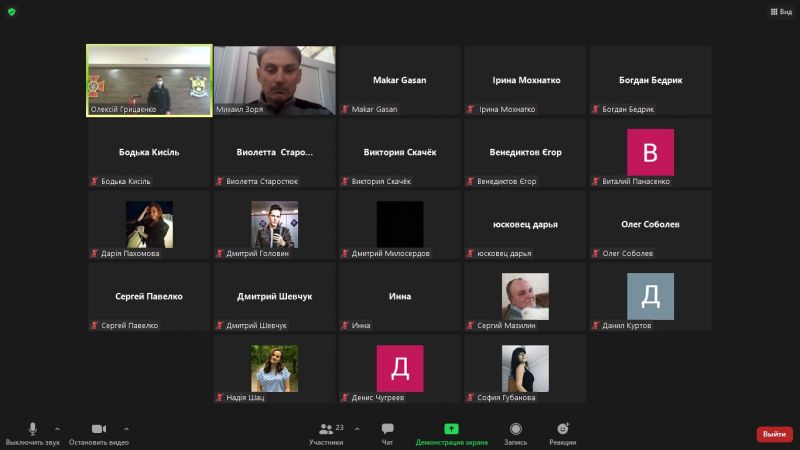
Task: Click the Инна large name text
Action: point(400,296)
